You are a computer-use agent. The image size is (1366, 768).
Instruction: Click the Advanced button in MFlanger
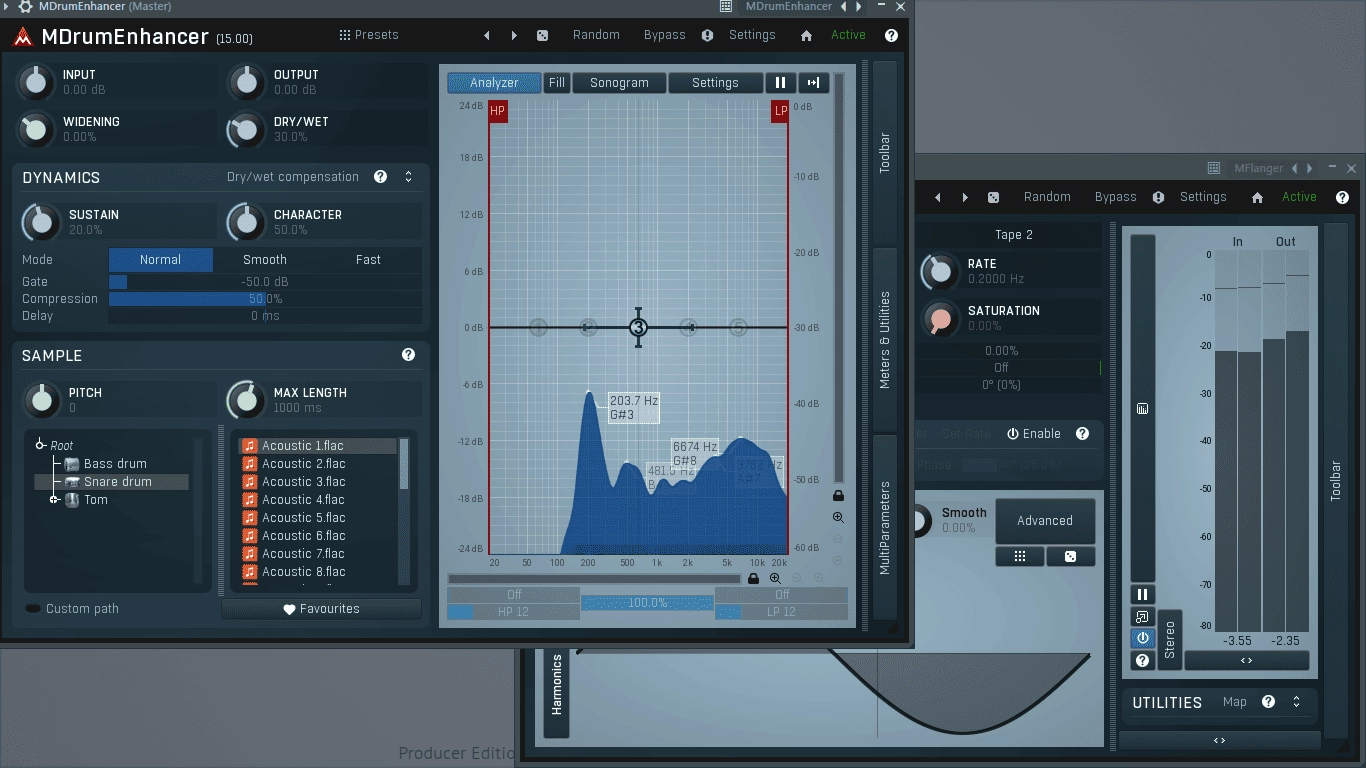click(x=1045, y=521)
